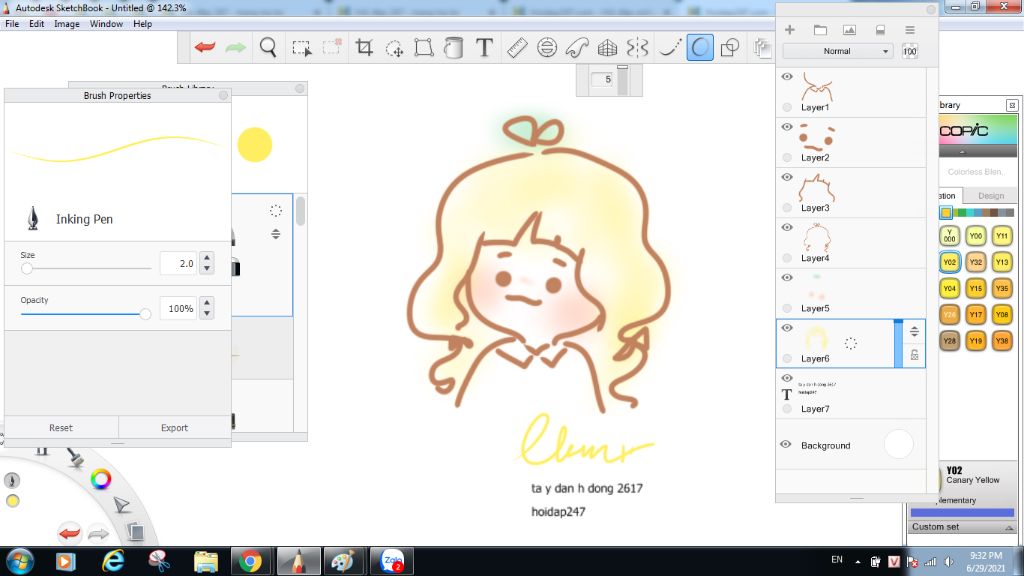Click the green Redo arrow in toolbar
The width and height of the screenshot is (1024, 576).
pos(236,47)
